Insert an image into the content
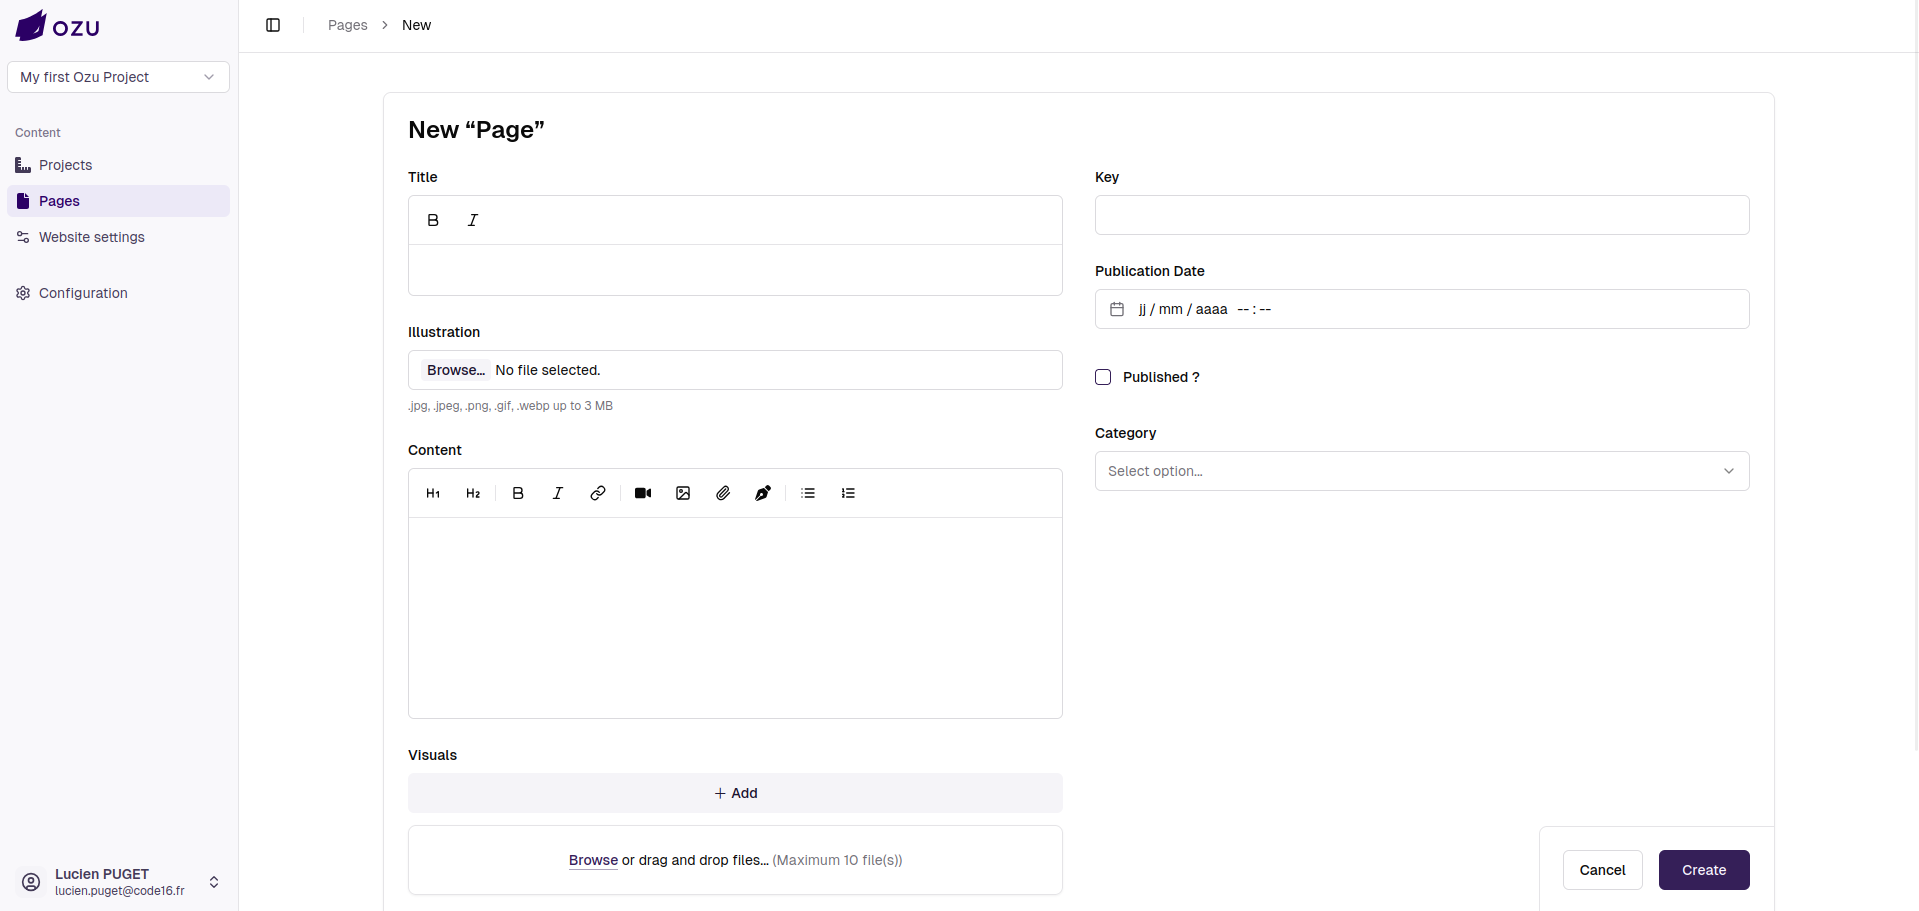Viewport: 1919px width, 911px height. 682,493
